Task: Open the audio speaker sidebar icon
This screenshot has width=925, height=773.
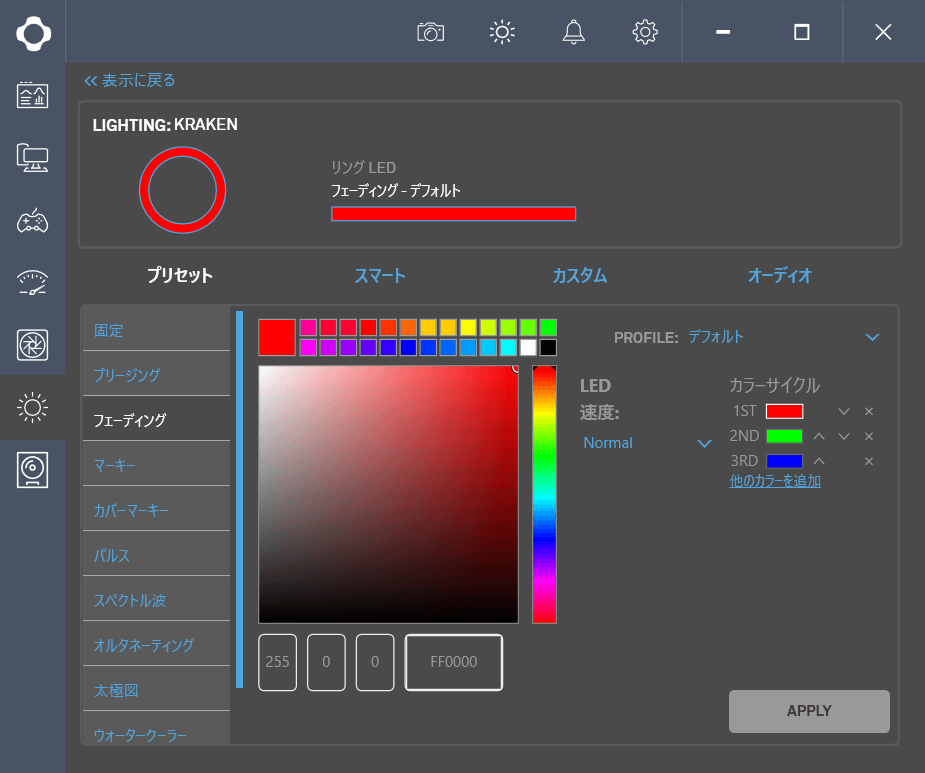Action: 32,470
